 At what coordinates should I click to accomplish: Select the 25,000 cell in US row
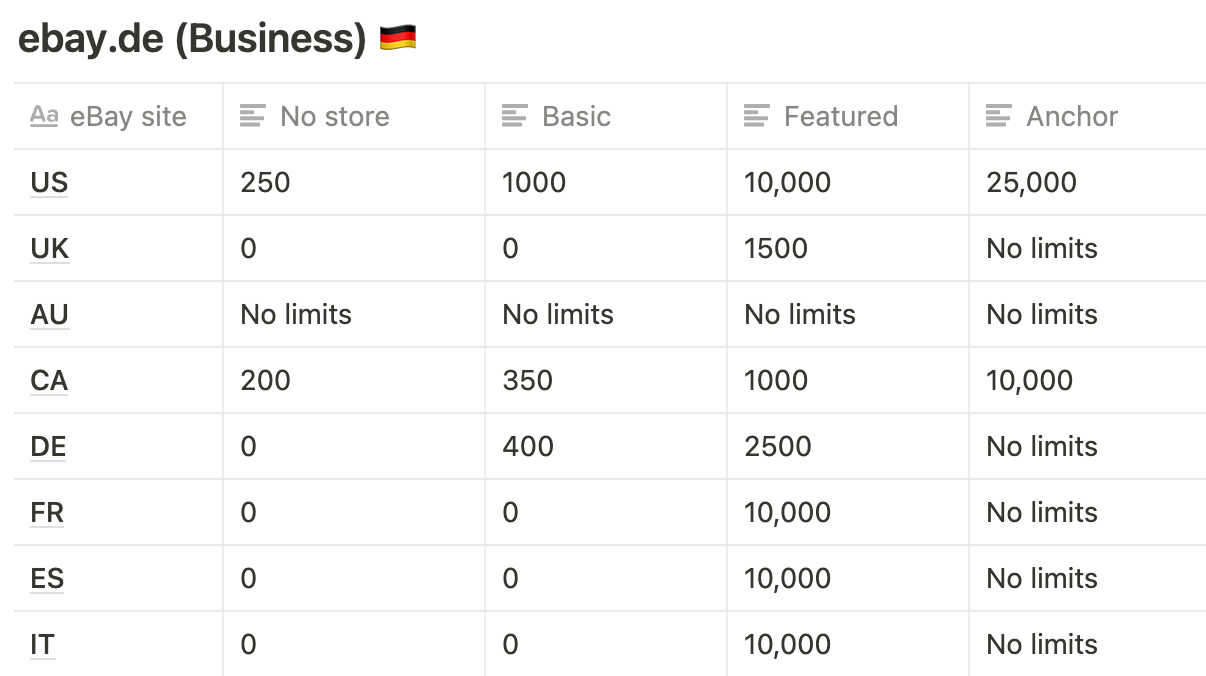(1088, 182)
